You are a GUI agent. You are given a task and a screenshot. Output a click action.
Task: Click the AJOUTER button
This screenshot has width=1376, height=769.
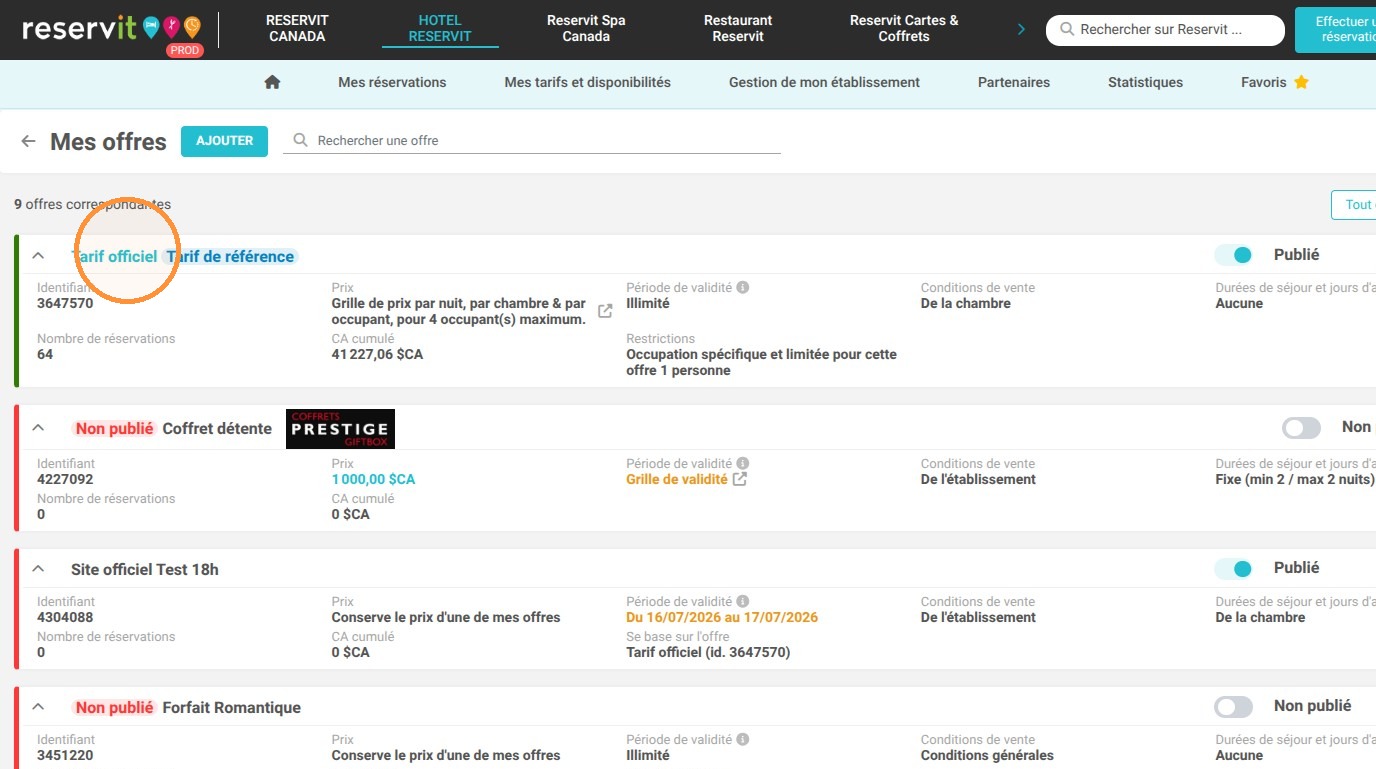(x=224, y=141)
